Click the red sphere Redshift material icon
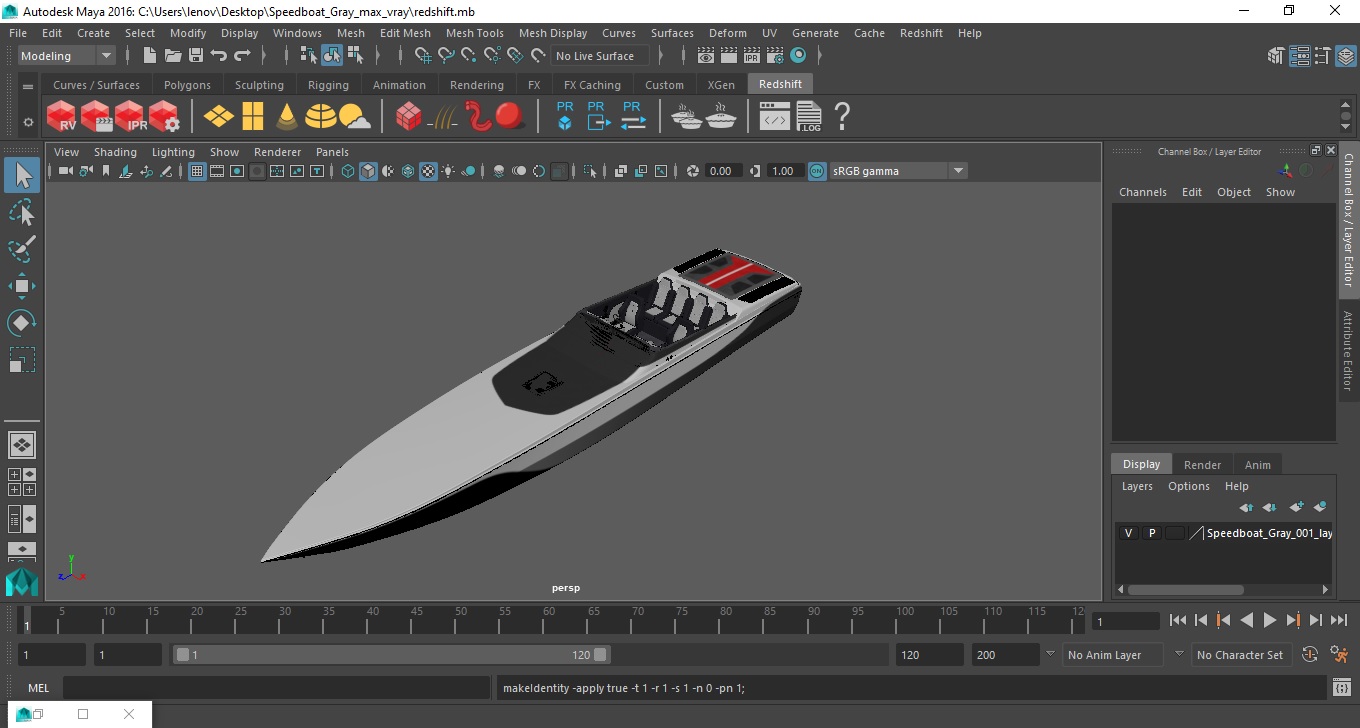This screenshot has height=728, width=1360. [510, 116]
